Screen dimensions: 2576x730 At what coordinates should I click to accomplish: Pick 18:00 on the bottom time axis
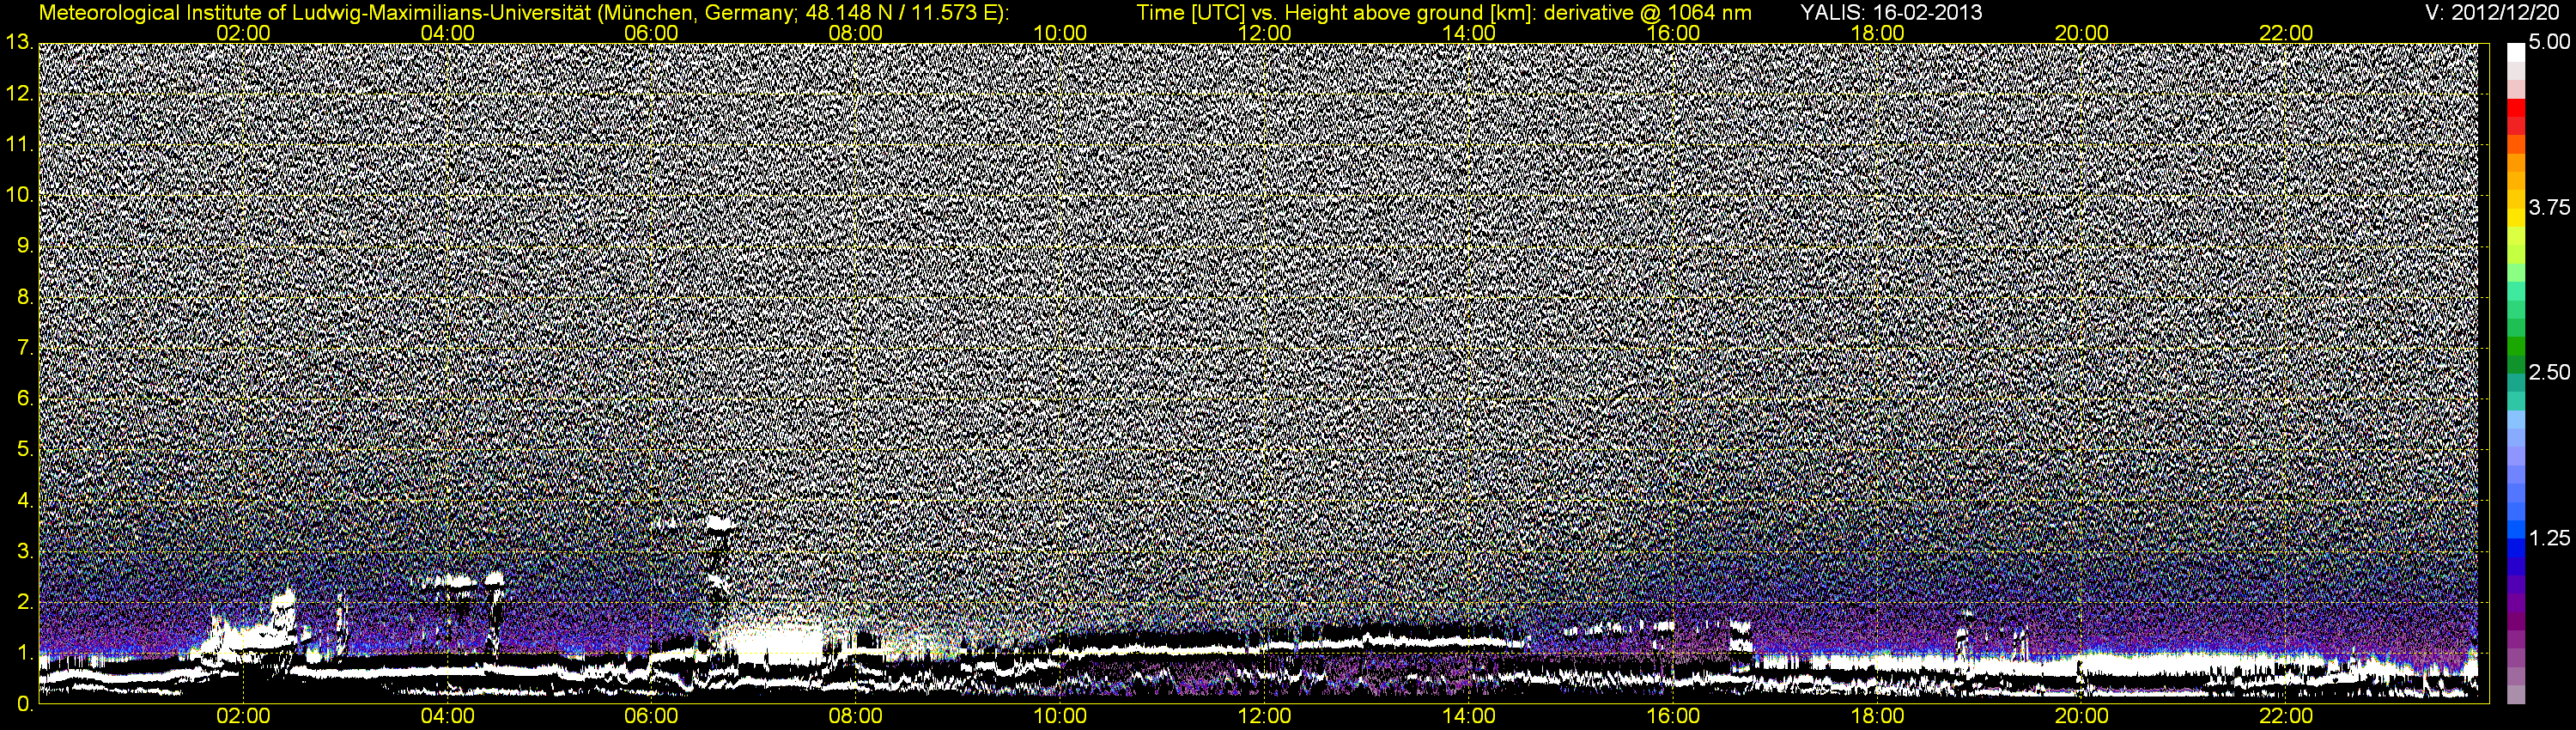[x=1877, y=716]
